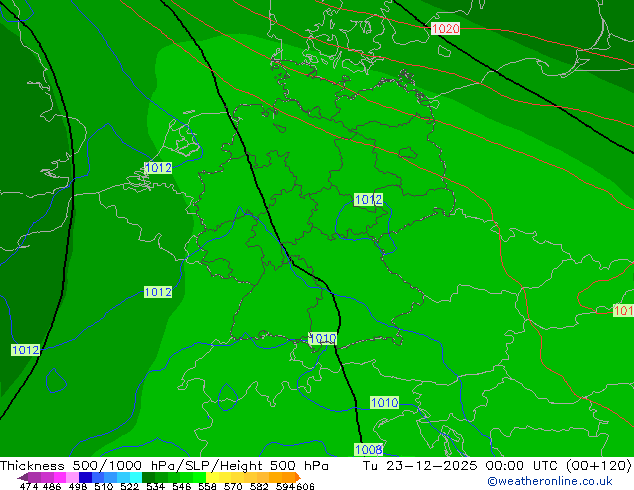Click the legend value 534
Viewport: 634px width, 490px height.
pos(155,487)
